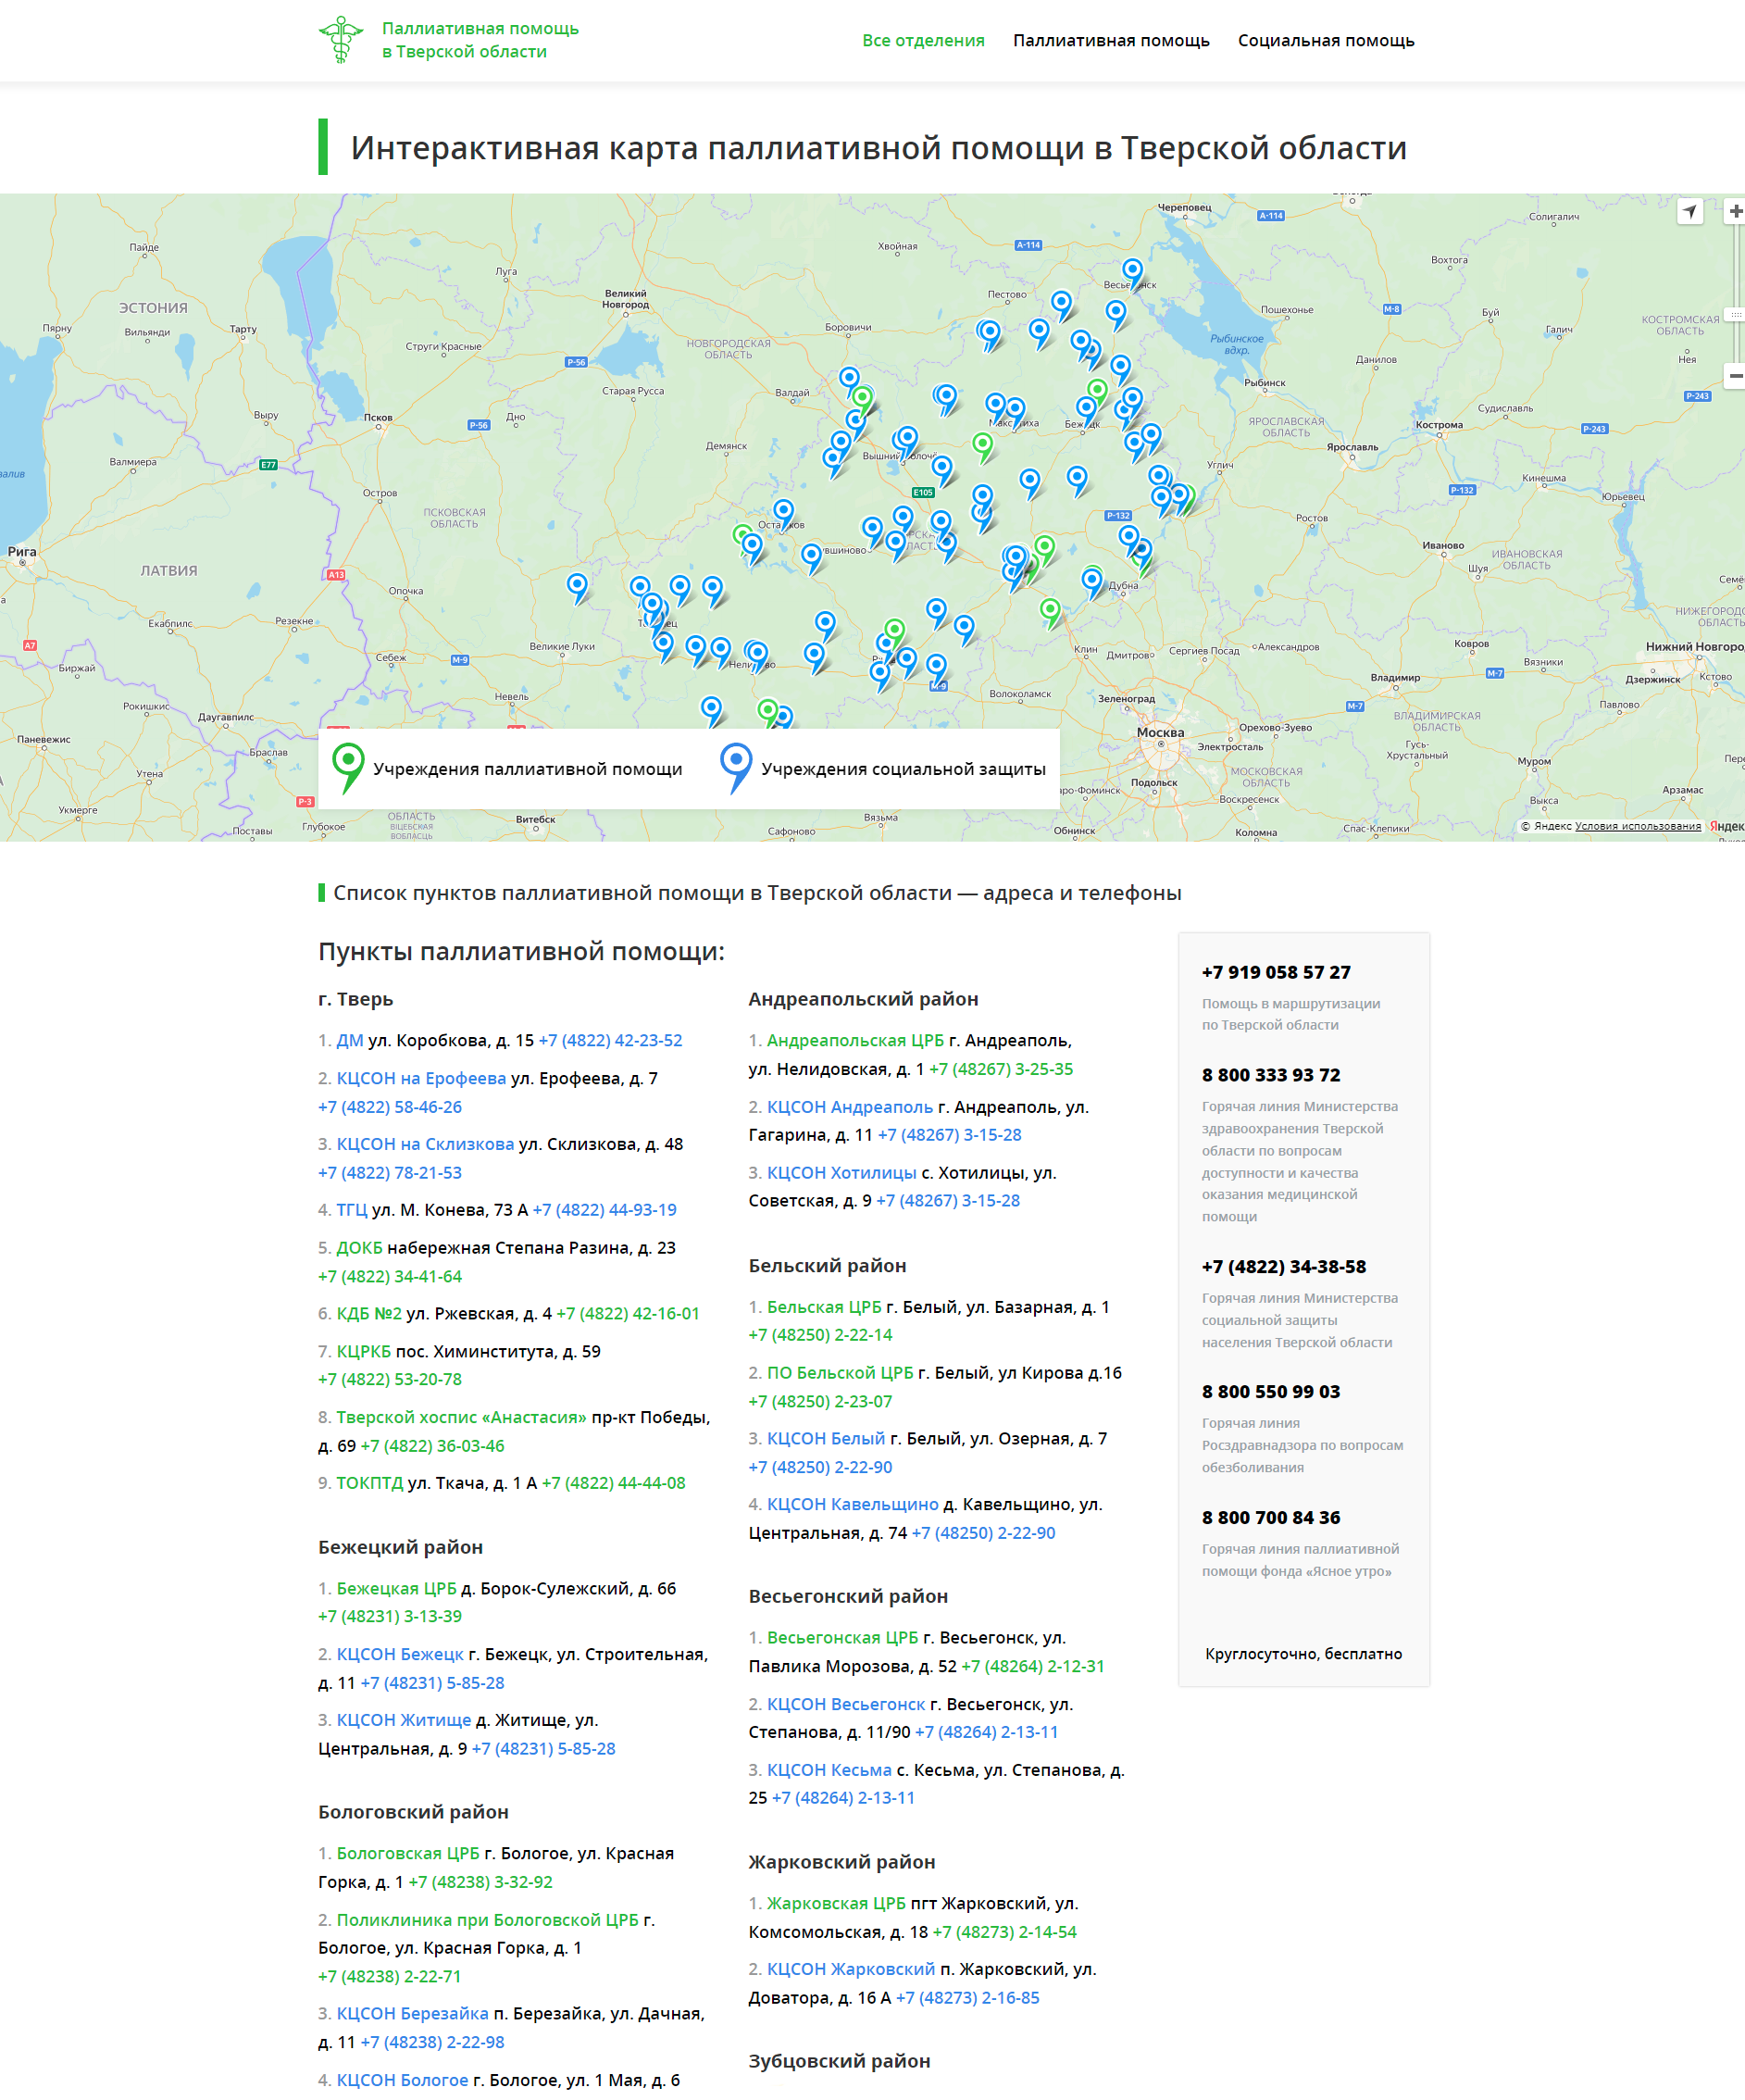Click the geolocation arrow button on map
This screenshot has height=2100, width=1745.
pos(1689,211)
